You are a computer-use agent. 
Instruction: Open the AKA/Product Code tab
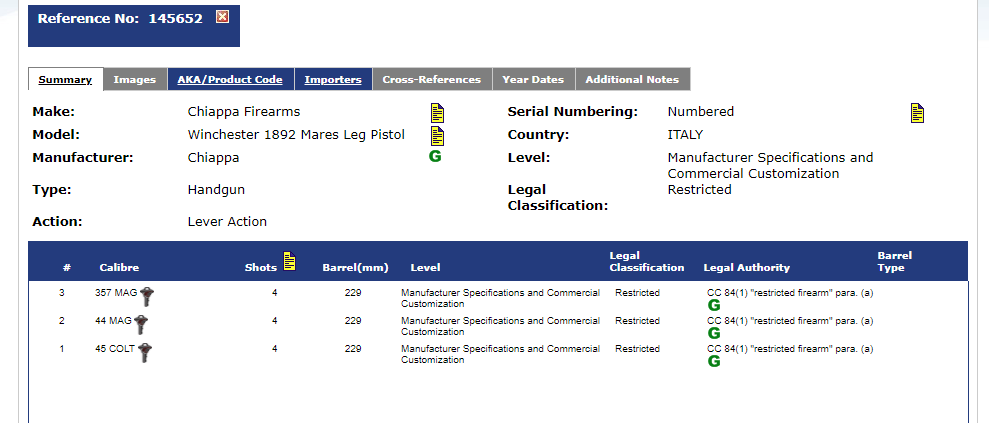pos(230,80)
